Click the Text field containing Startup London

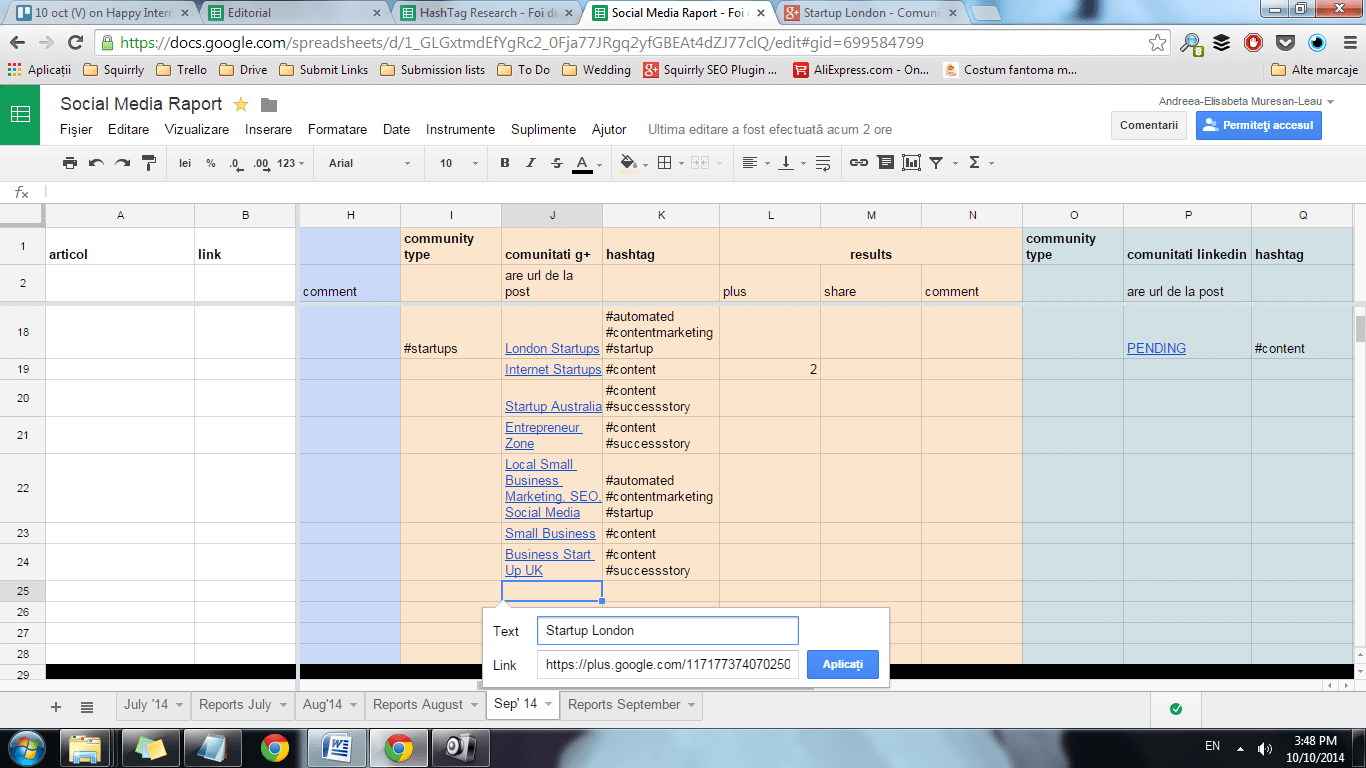pyautogui.click(x=668, y=631)
